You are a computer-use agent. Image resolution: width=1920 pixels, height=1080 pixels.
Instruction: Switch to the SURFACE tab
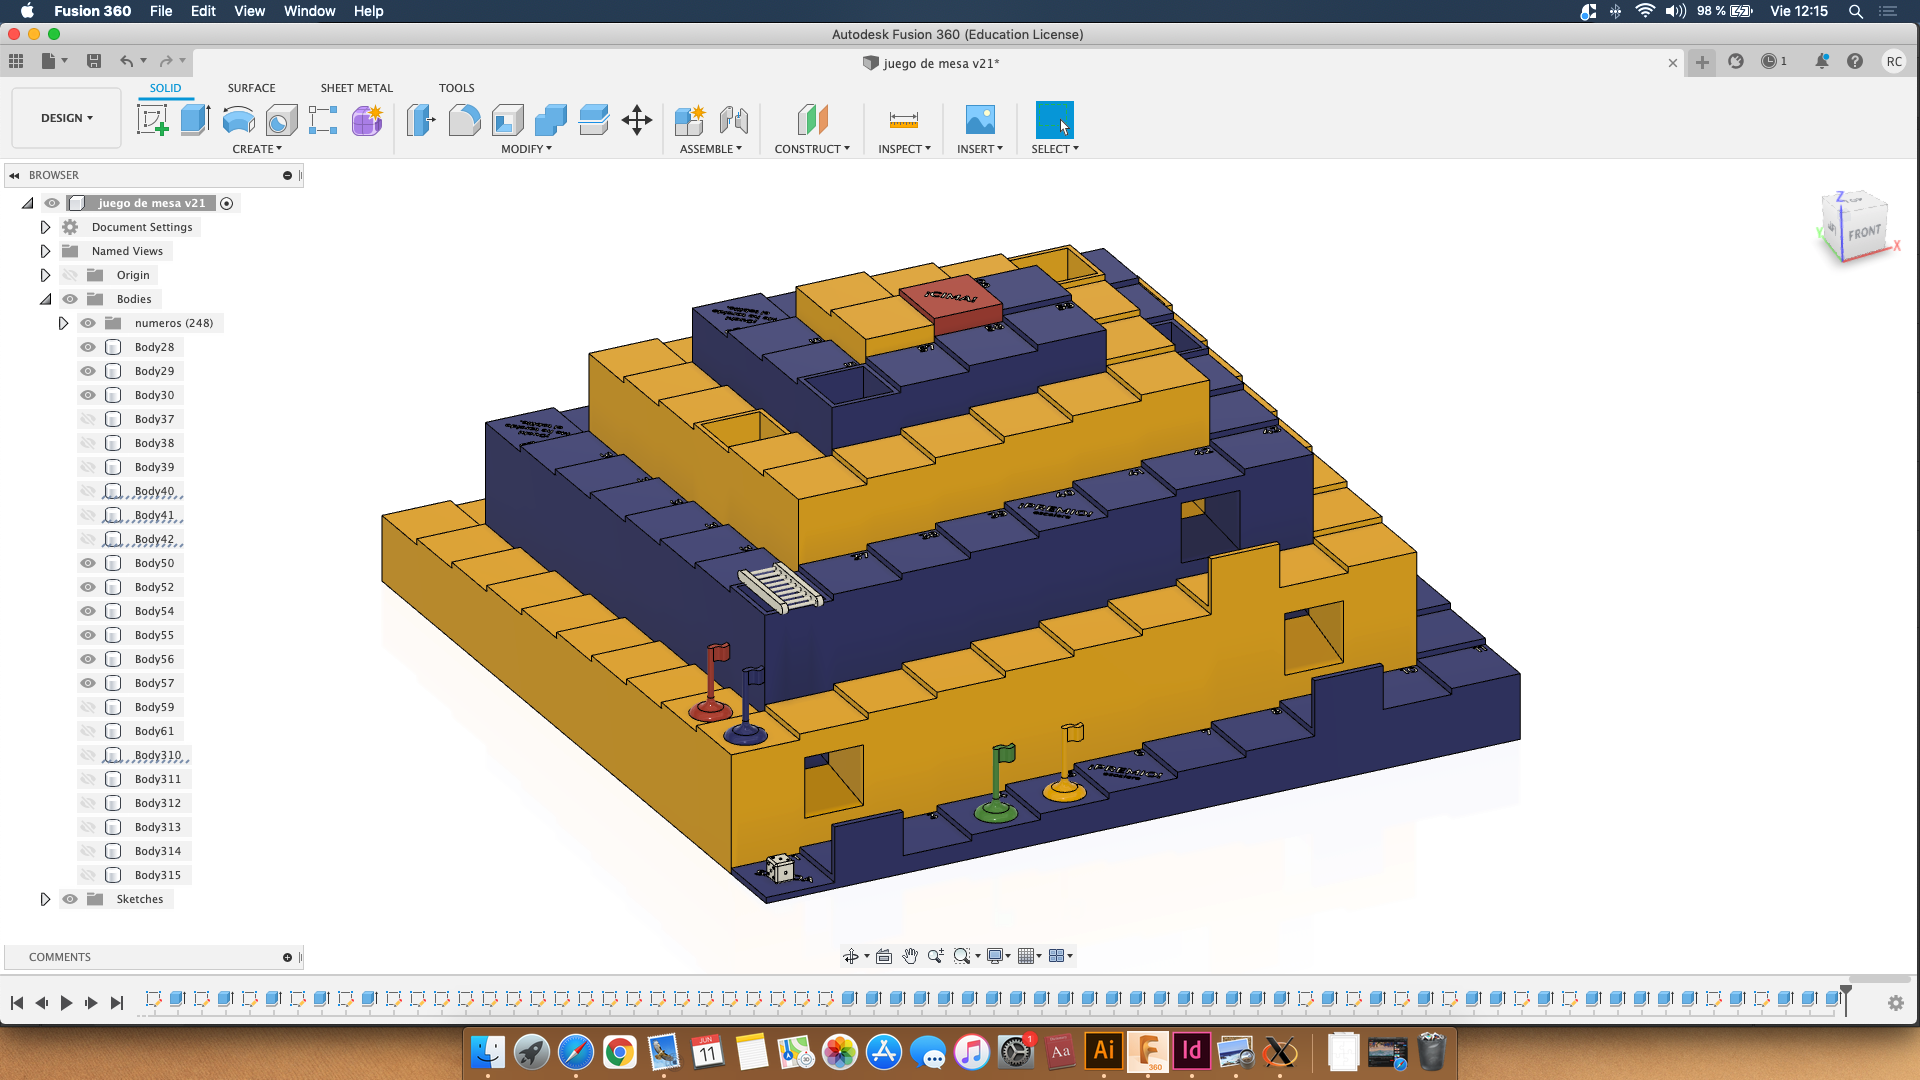tap(251, 88)
